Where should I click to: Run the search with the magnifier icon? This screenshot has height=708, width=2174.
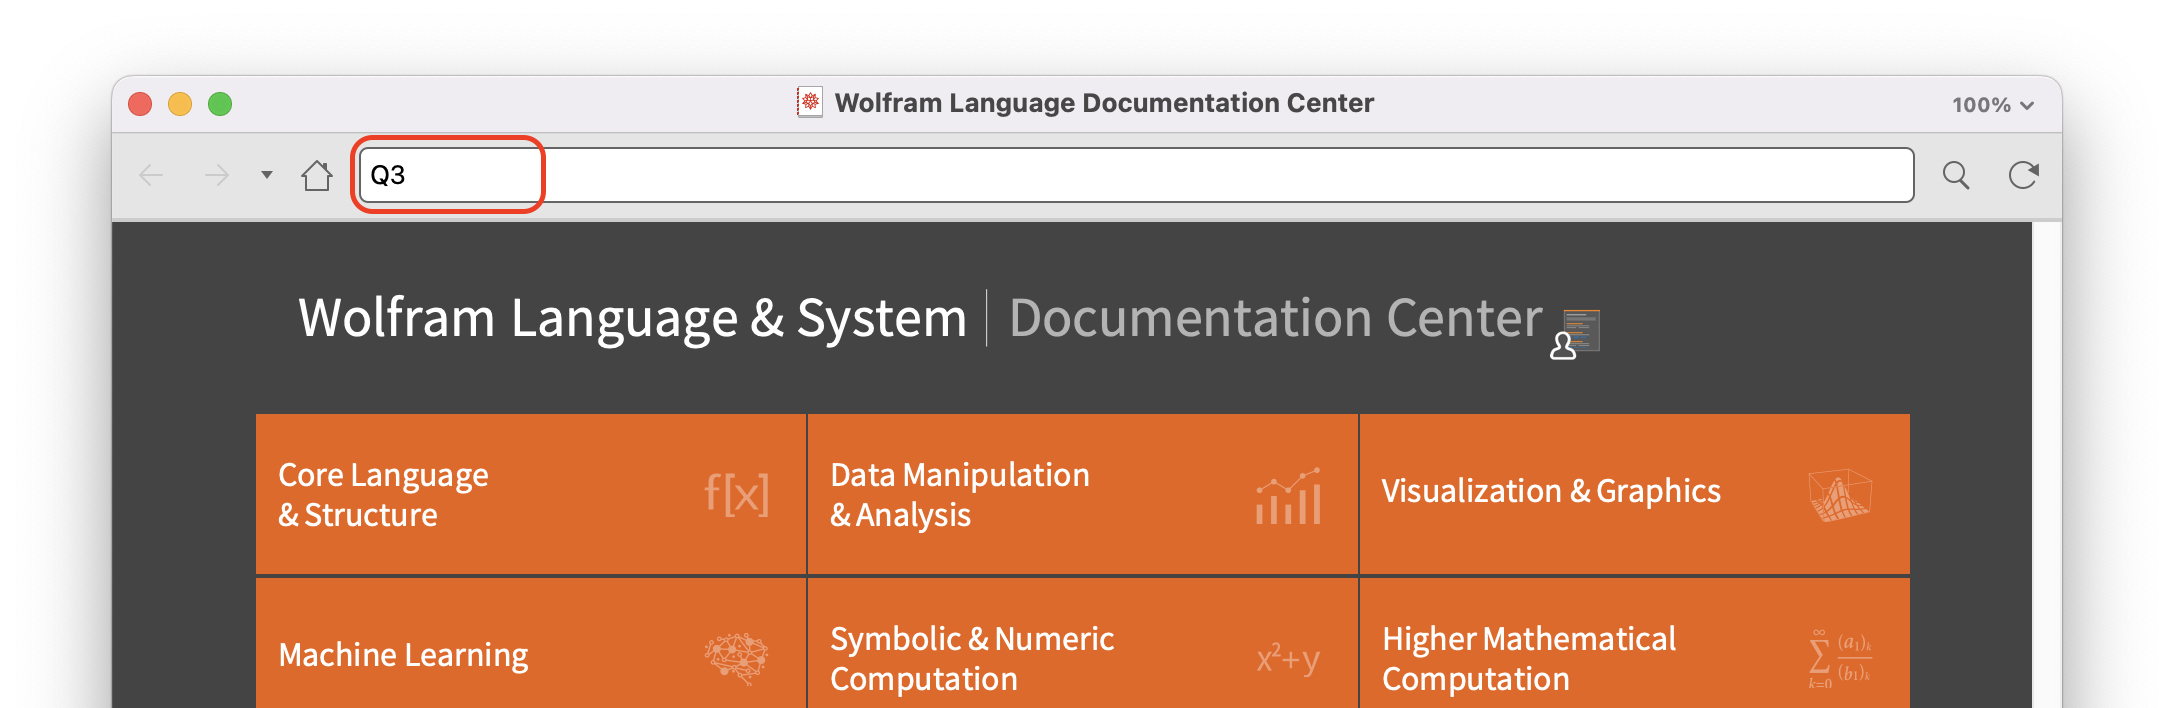1956,176
